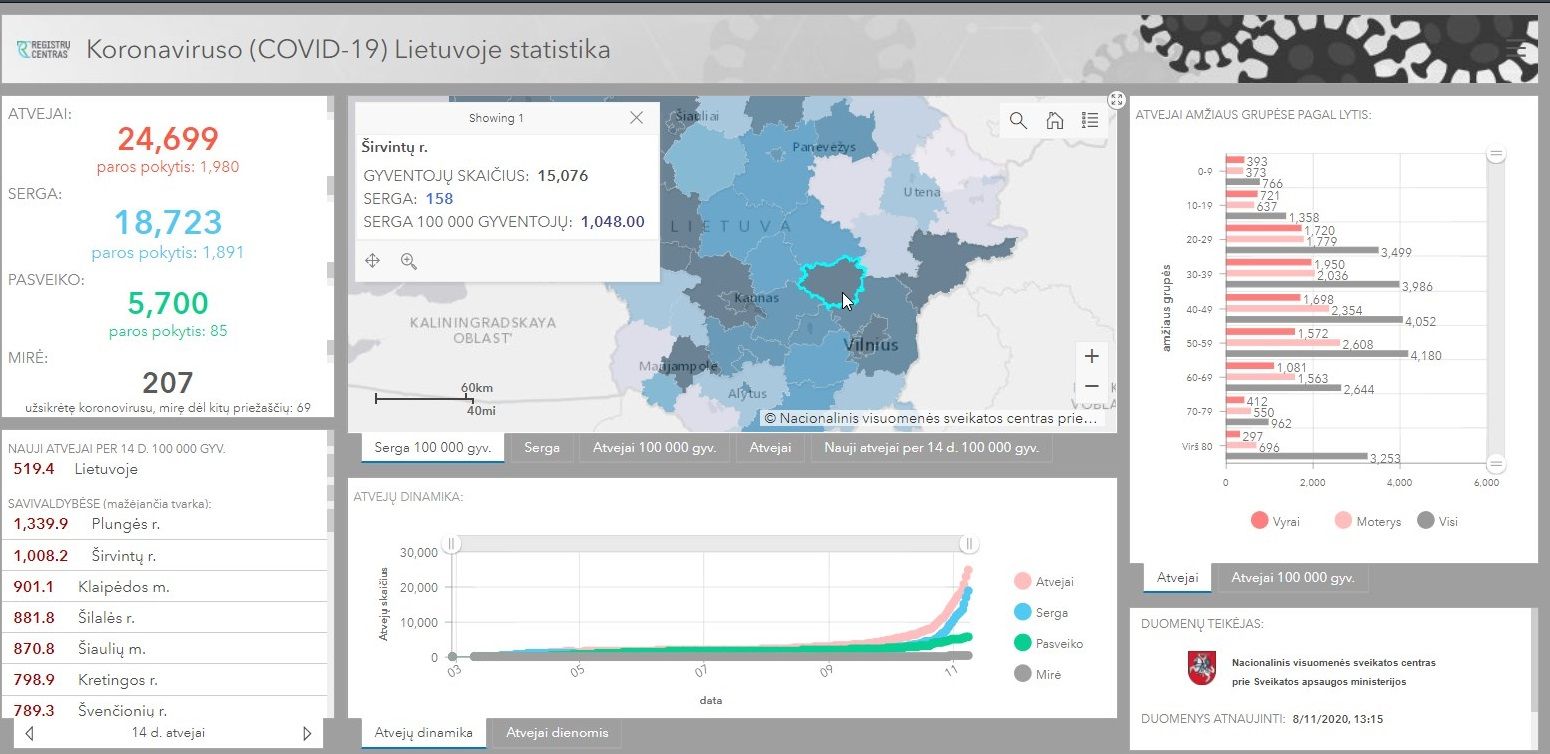Open the Atvejai 100 000 gyv. age chart tab

pyautogui.click(x=1292, y=578)
